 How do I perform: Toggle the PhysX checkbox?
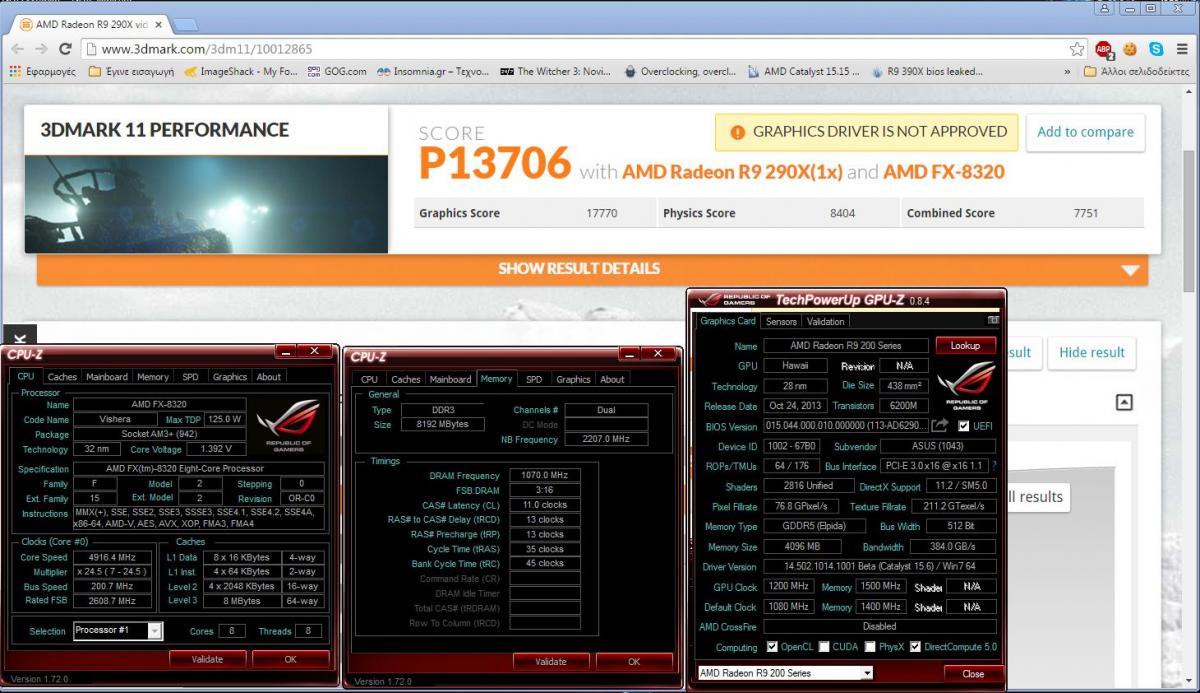click(x=871, y=647)
